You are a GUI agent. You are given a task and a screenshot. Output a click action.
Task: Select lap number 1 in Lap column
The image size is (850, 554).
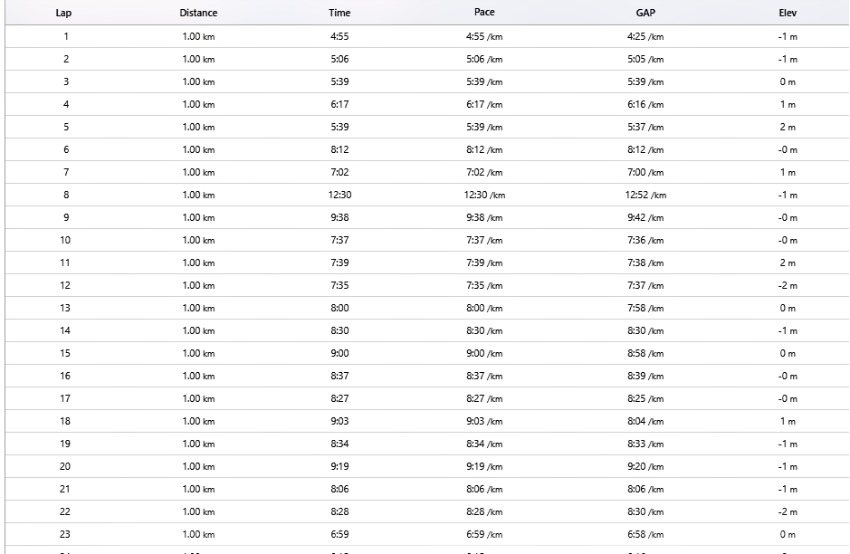pos(66,36)
